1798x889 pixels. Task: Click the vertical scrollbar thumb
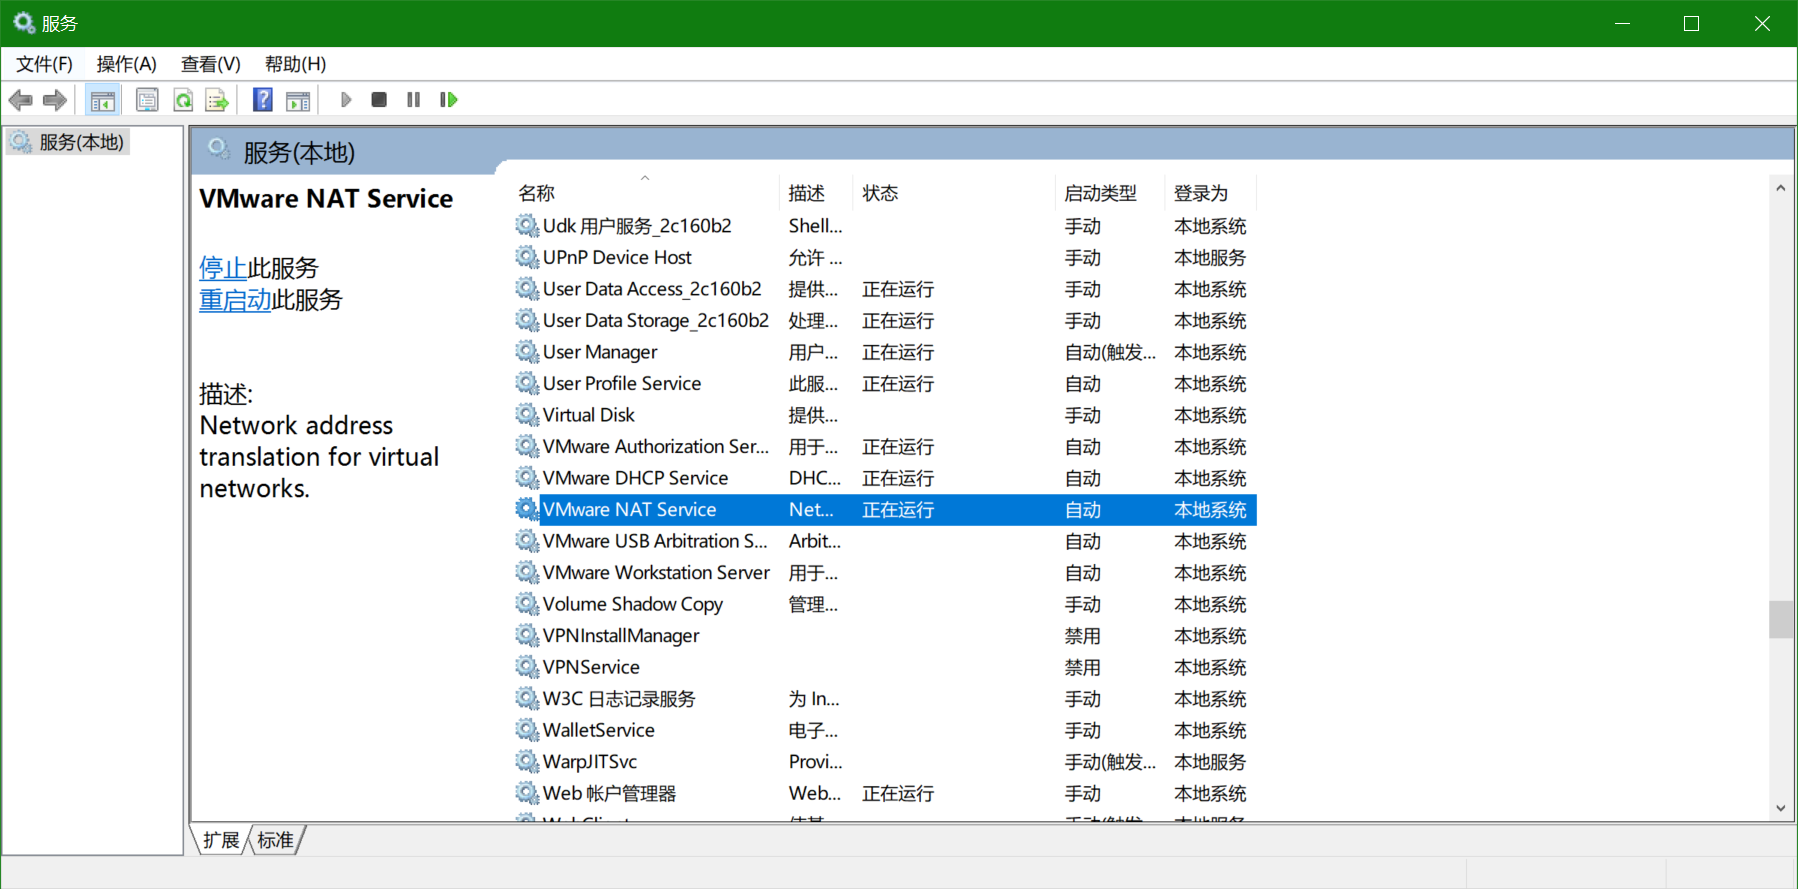tap(1780, 619)
